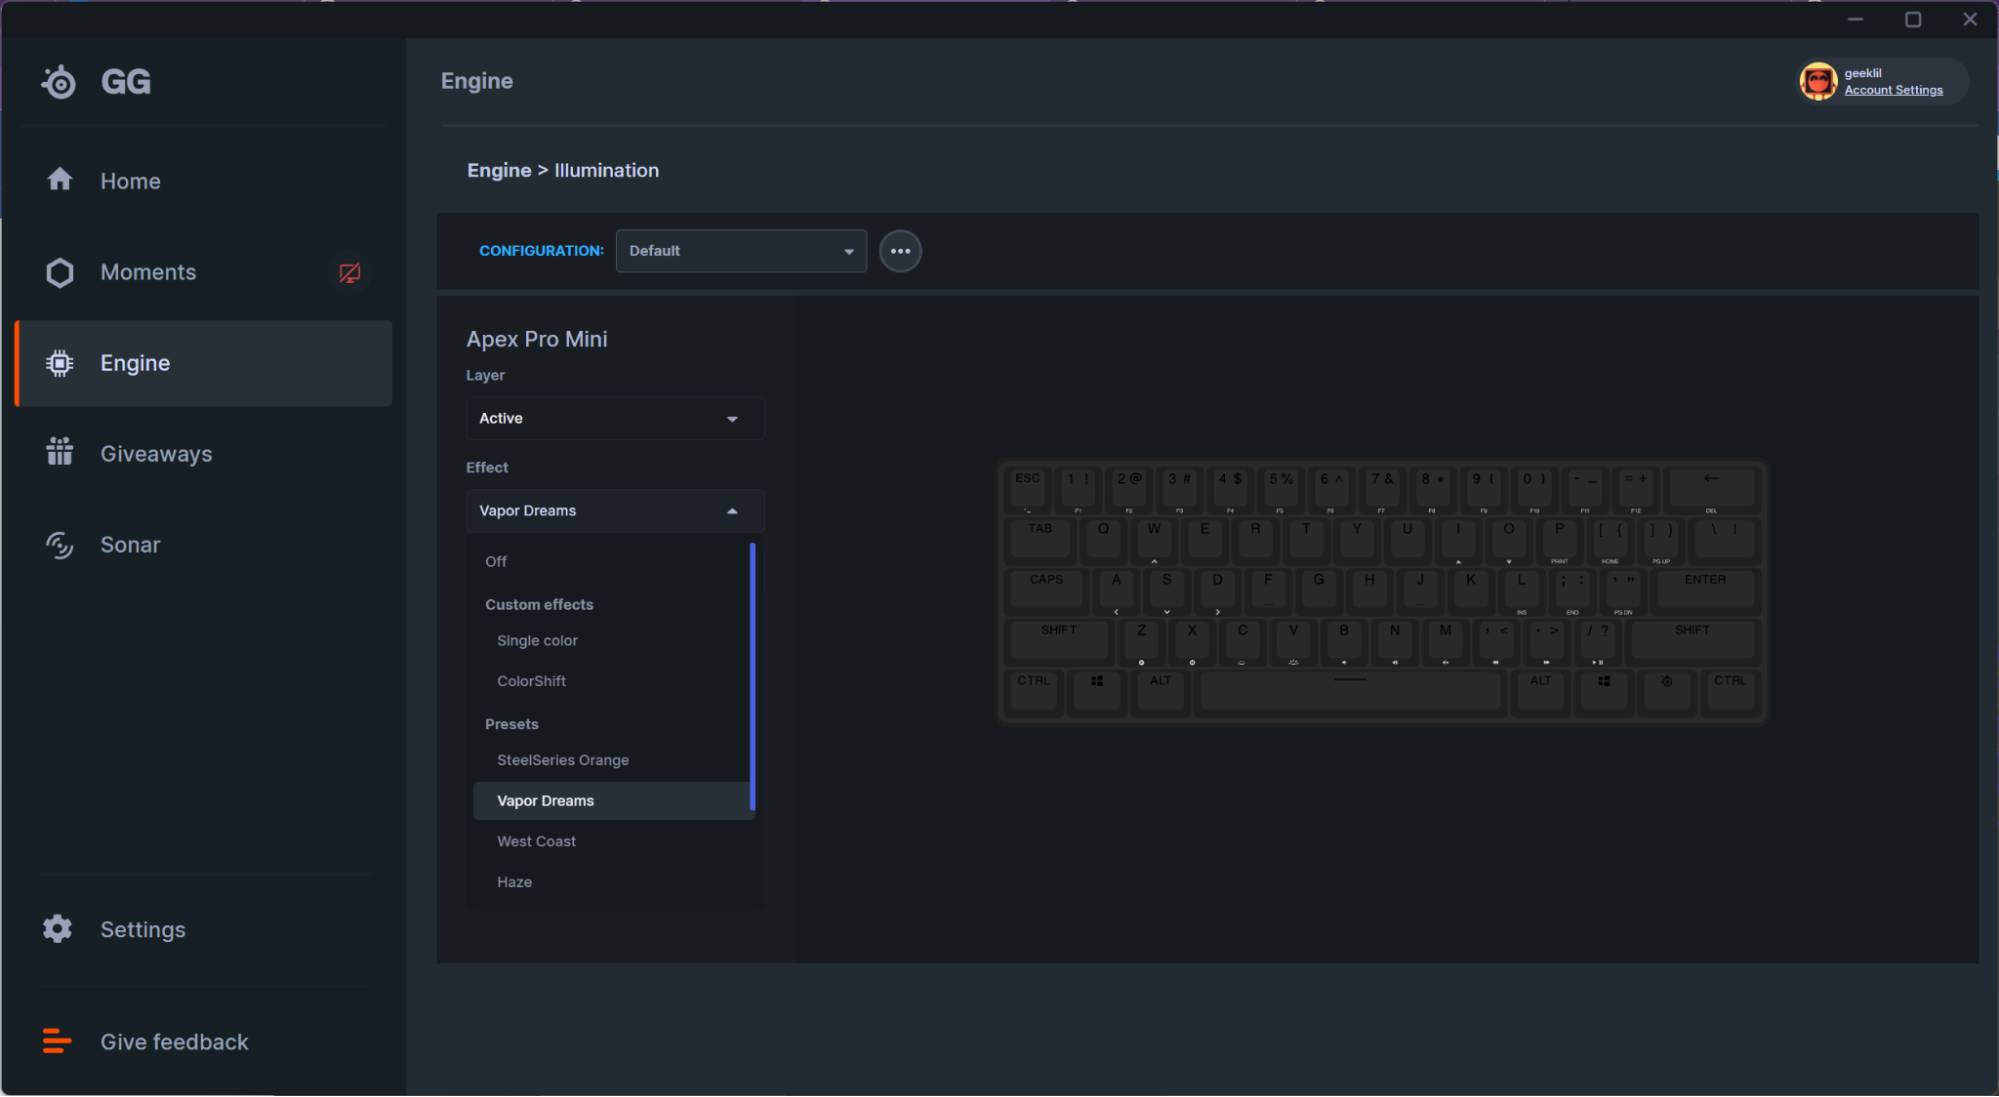Click the ENTER key on the keyboard preview

coord(1705,590)
